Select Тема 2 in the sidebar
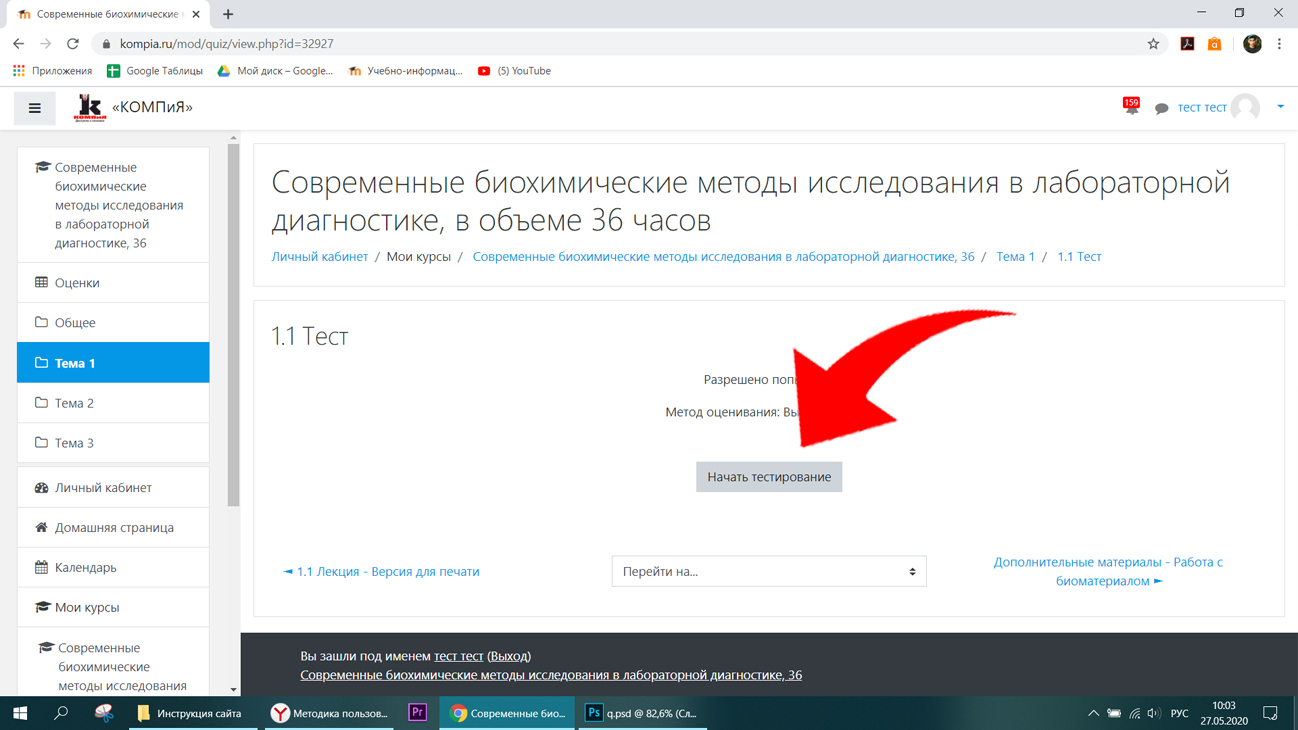The width and height of the screenshot is (1298, 730). click(113, 403)
